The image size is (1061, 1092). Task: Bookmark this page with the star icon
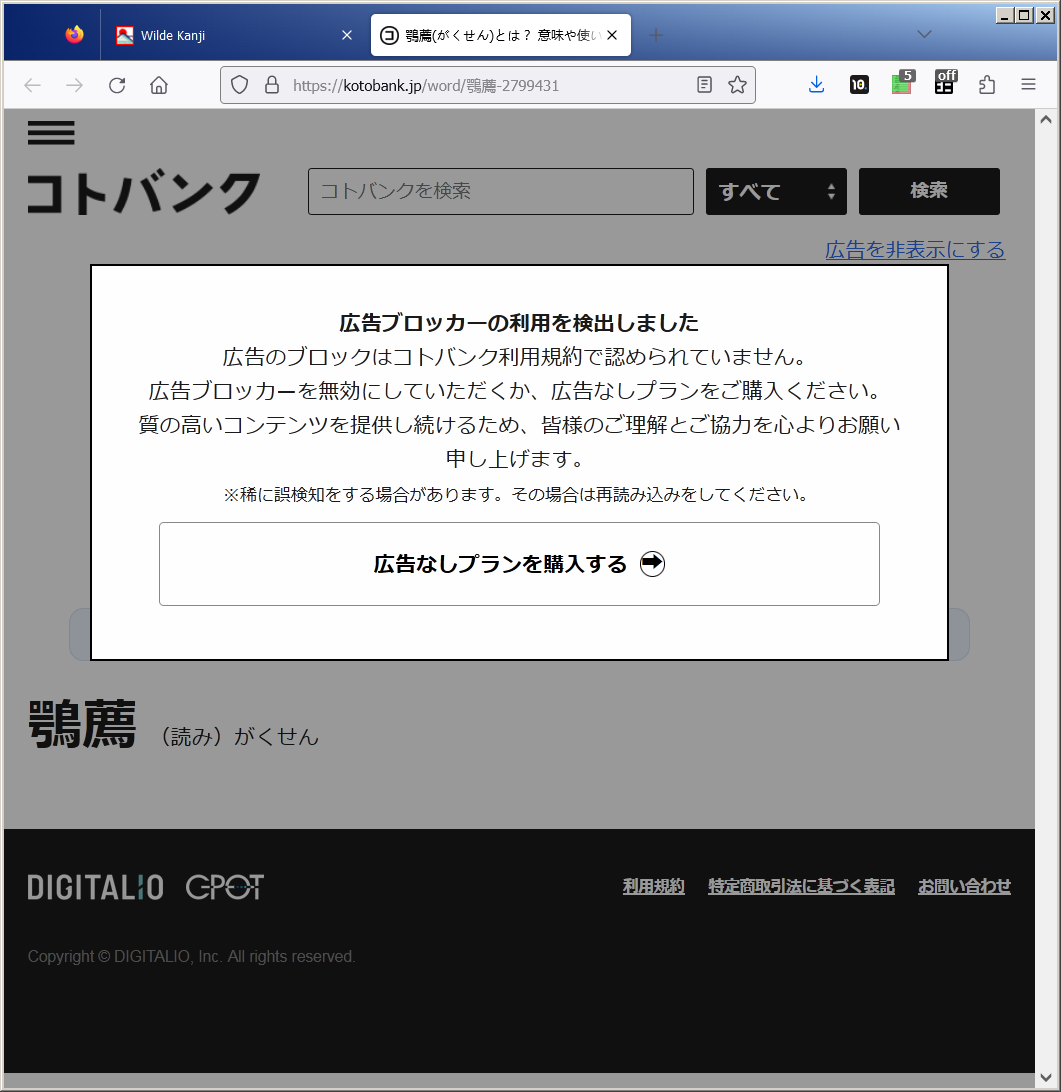[737, 85]
